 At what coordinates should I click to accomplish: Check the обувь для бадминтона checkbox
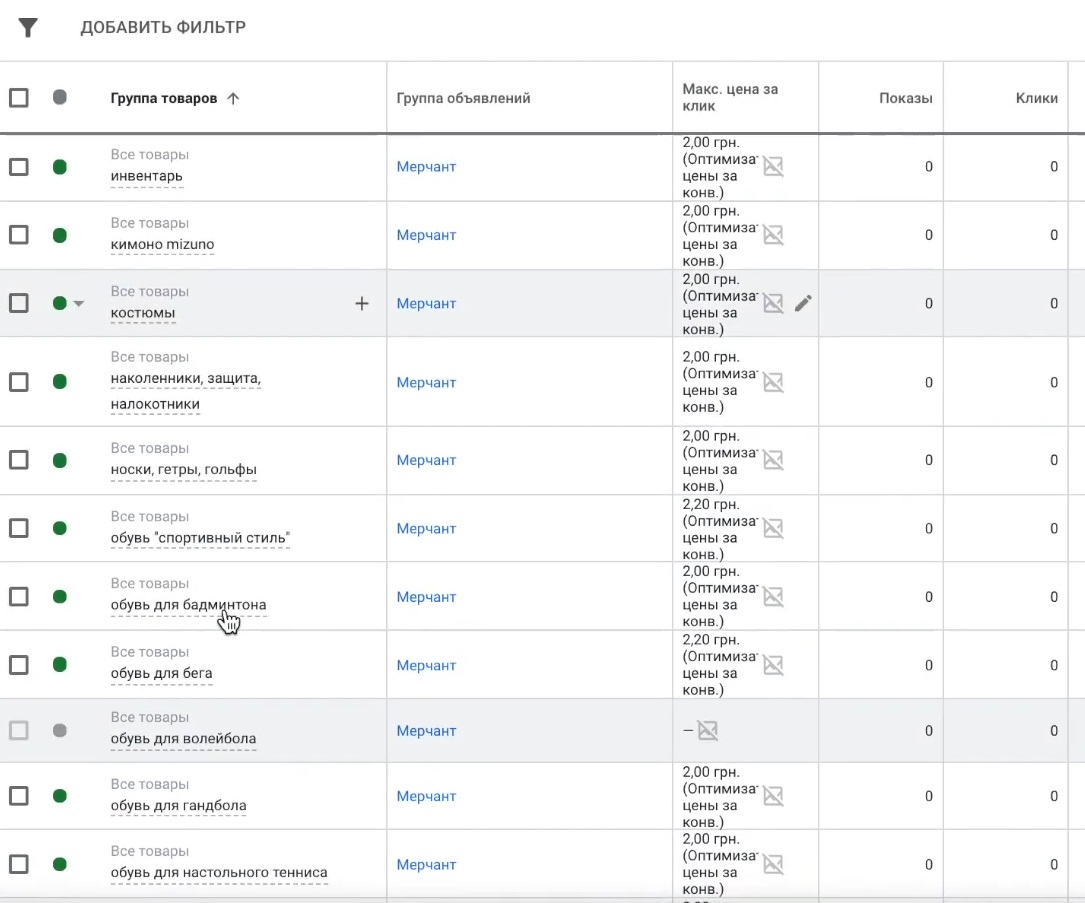click(x=19, y=596)
